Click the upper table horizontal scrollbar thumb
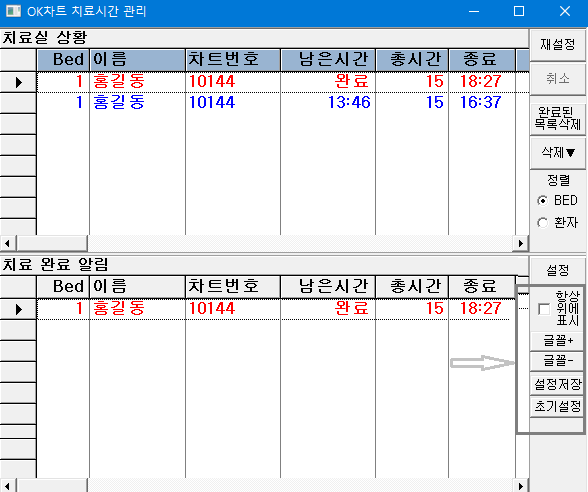The height and width of the screenshot is (492, 588). point(52,243)
